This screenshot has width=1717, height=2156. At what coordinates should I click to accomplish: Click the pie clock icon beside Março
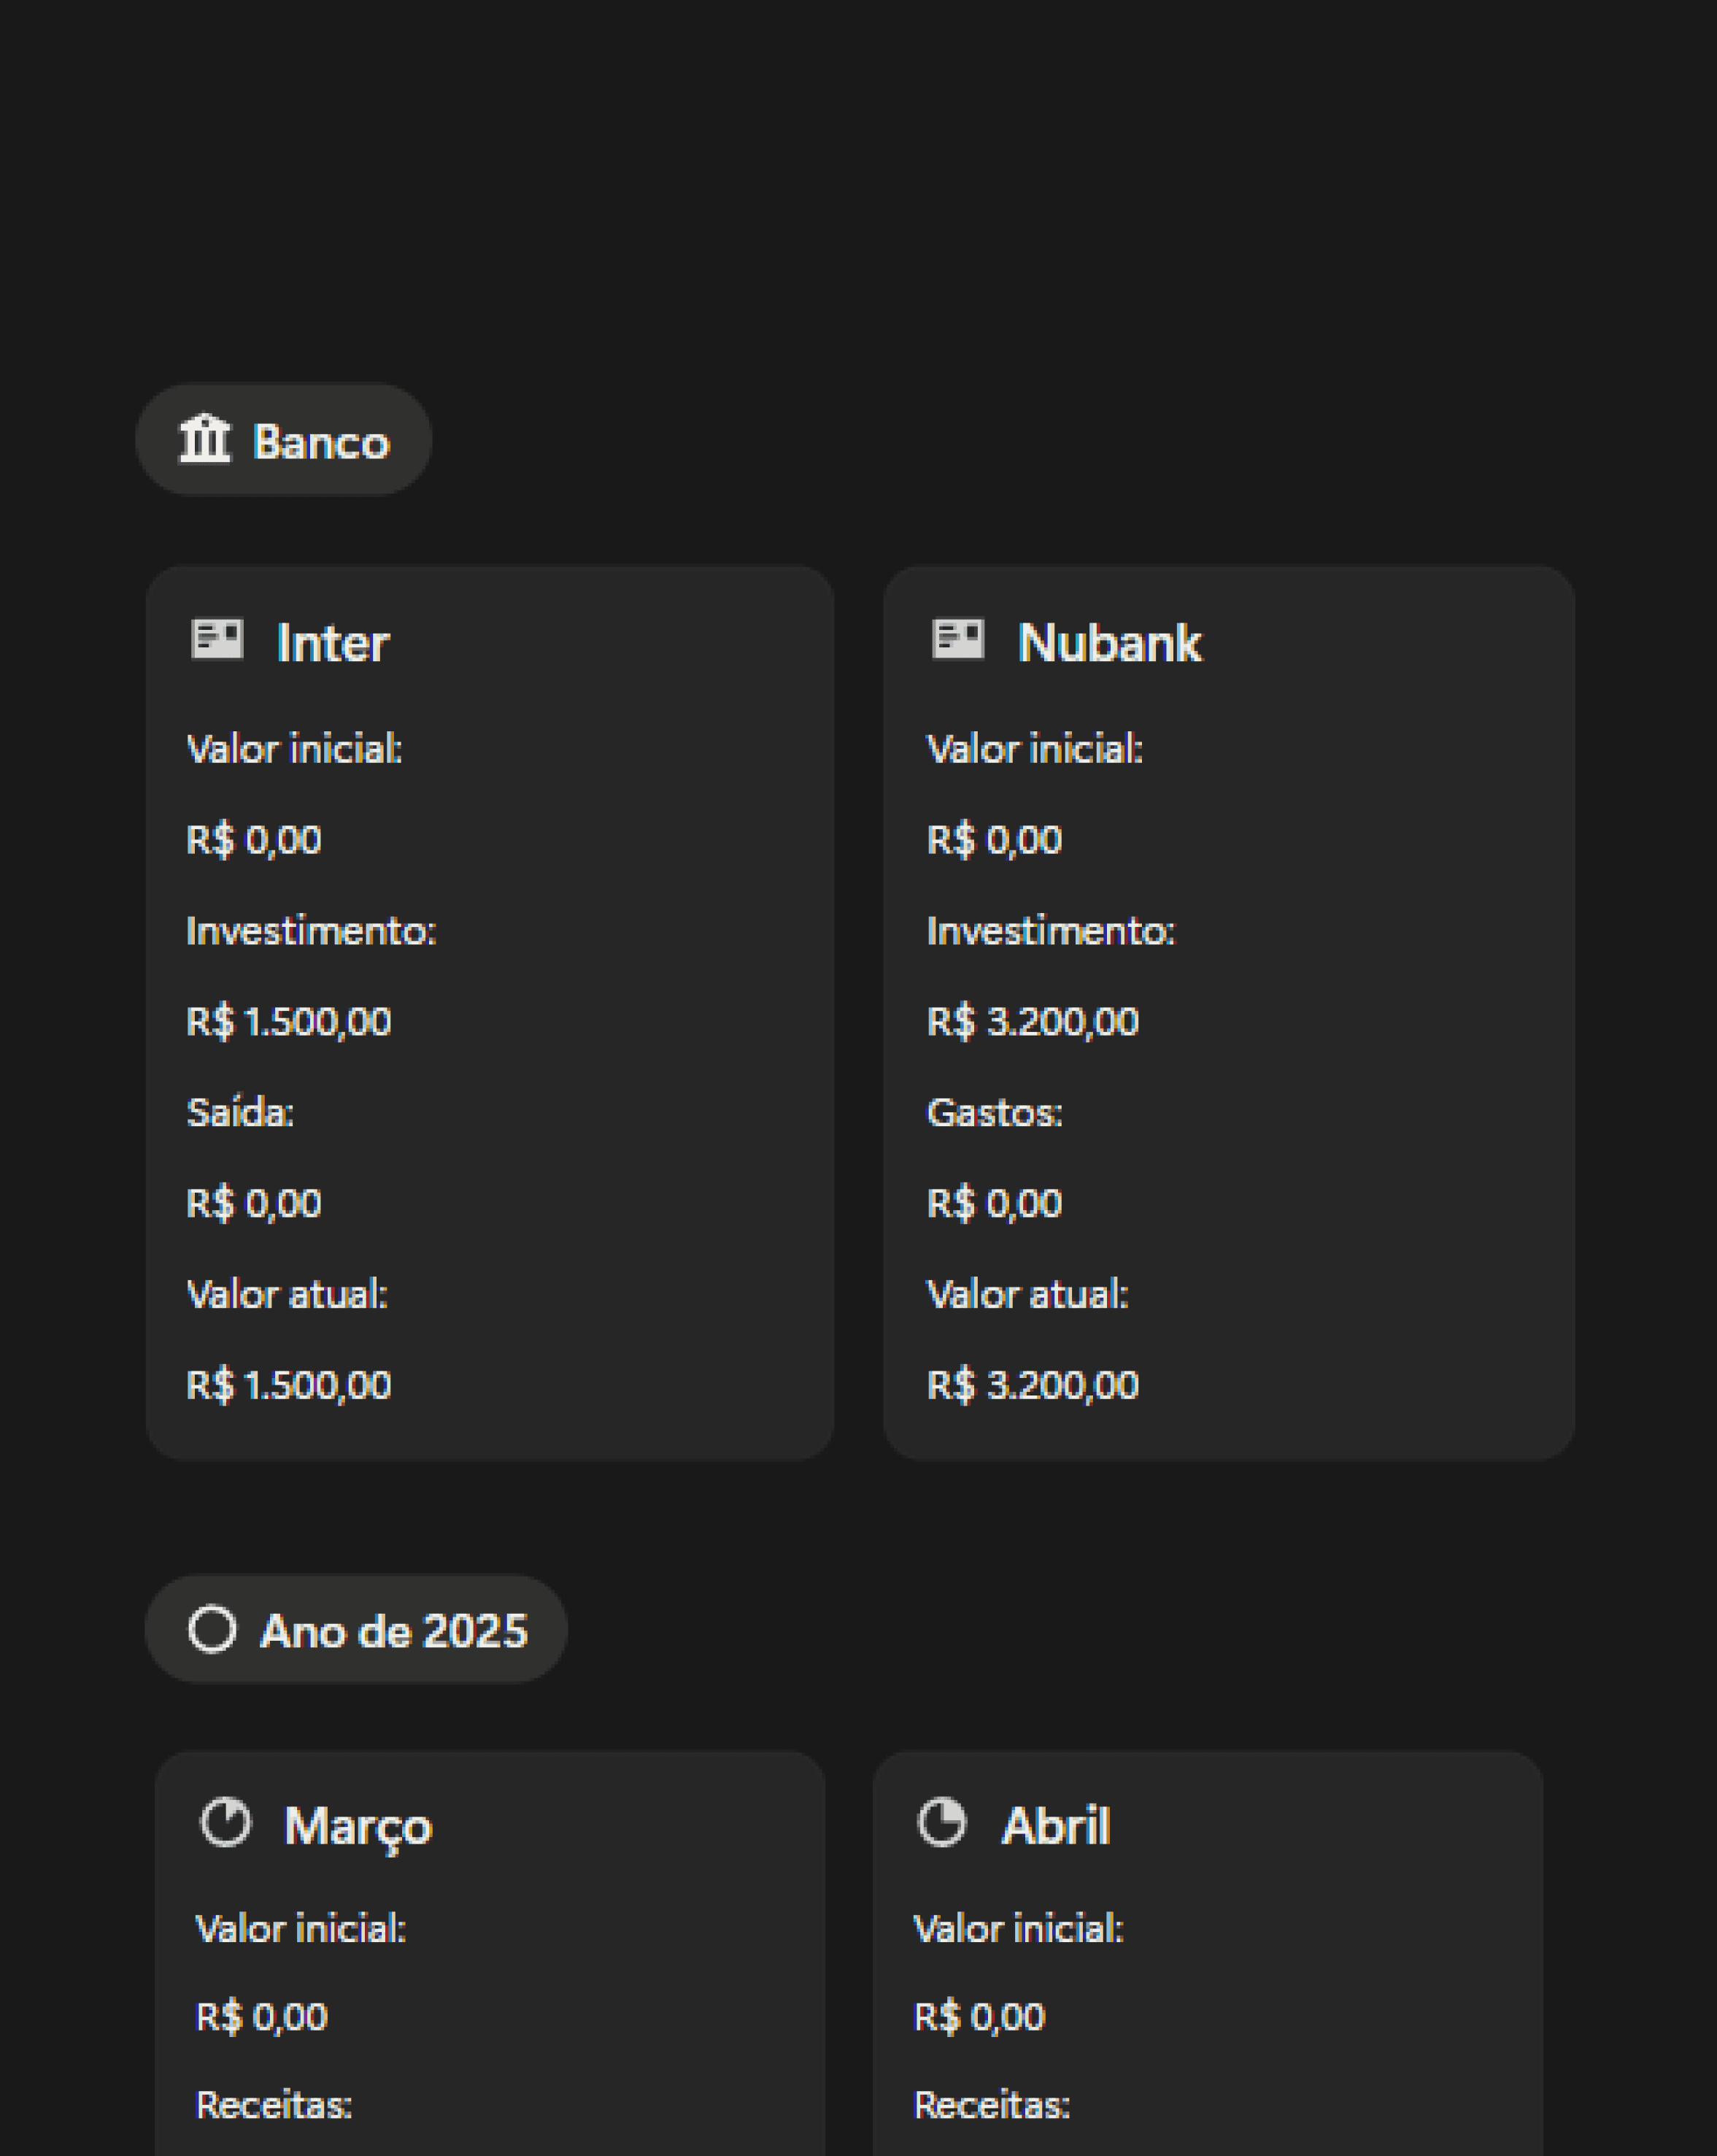pyautogui.click(x=226, y=1822)
